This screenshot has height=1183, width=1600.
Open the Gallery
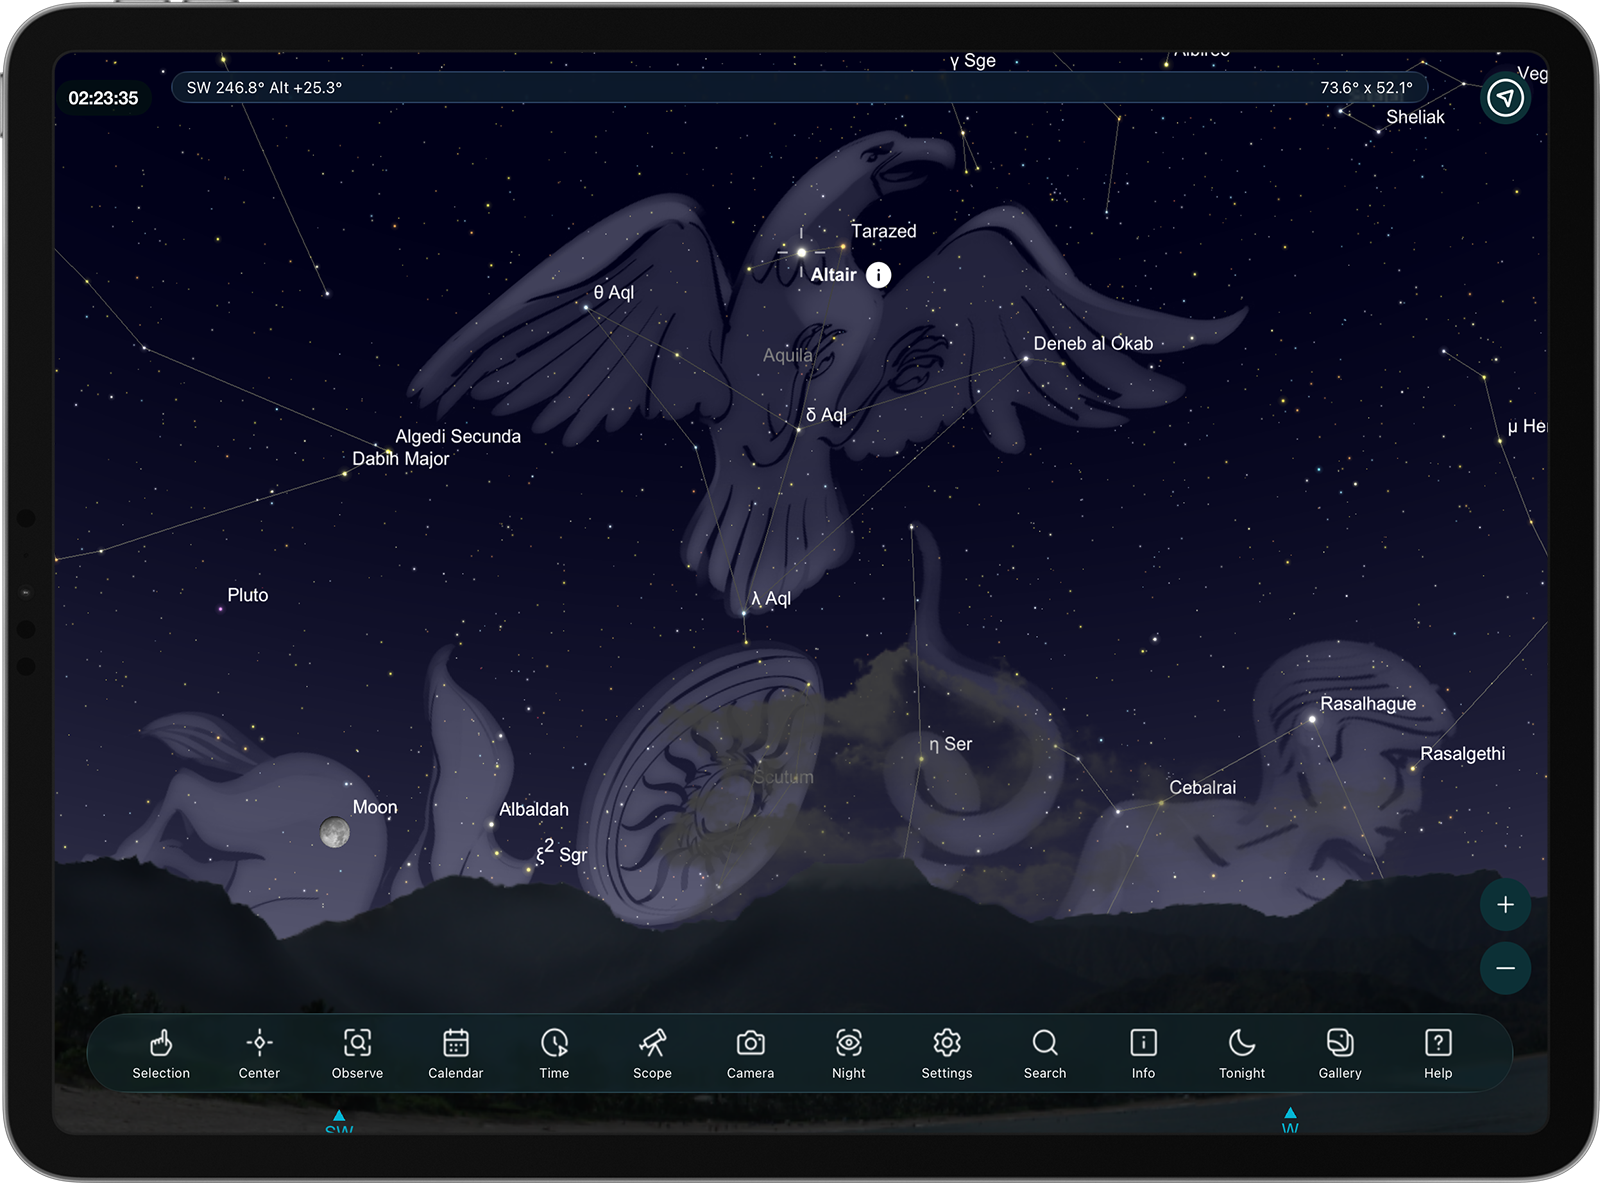[x=1340, y=1053]
